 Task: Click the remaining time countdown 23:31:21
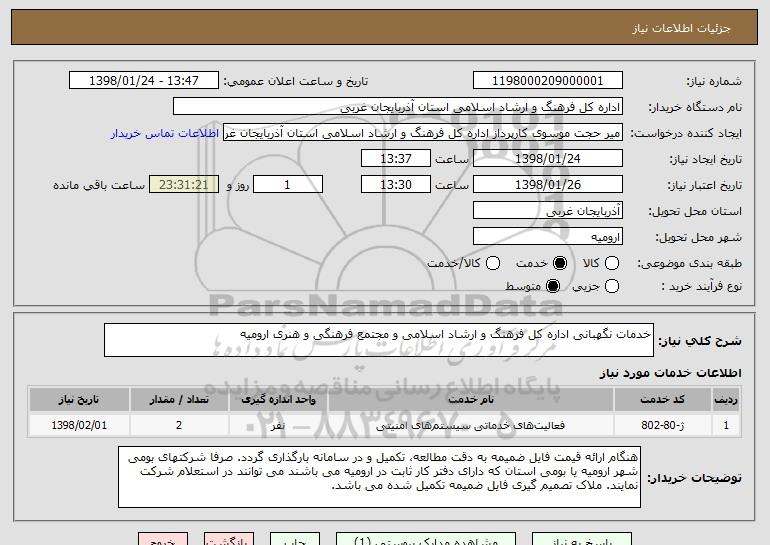click(x=184, y=185)
